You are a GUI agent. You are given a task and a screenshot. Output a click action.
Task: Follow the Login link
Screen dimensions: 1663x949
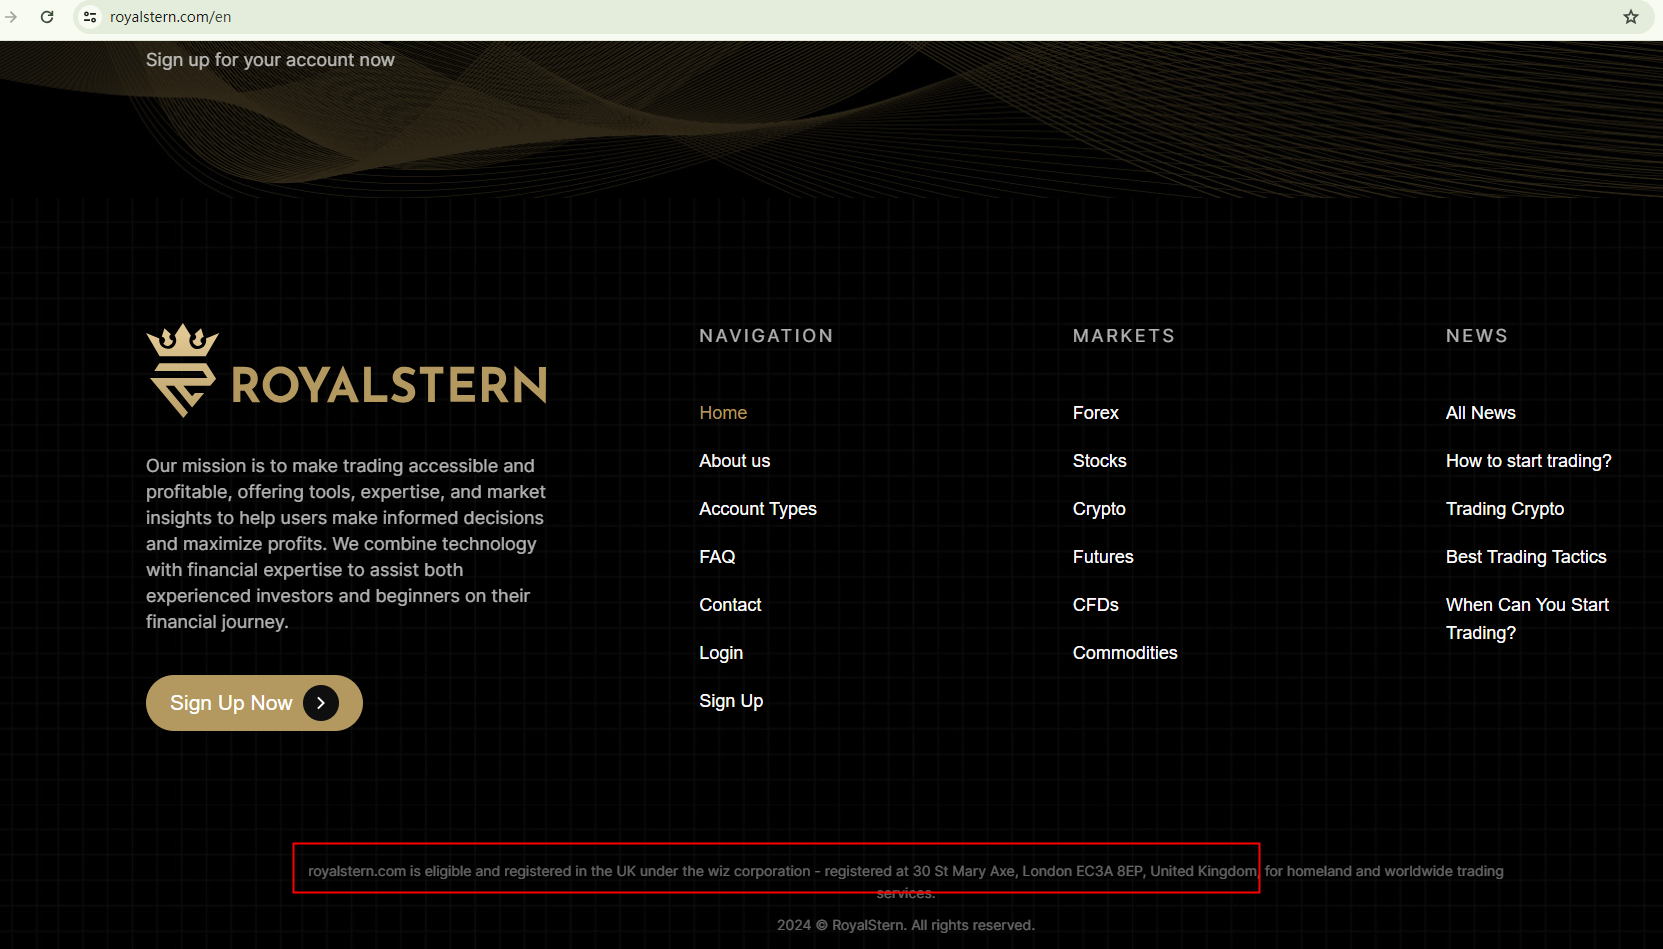(x=721, y=653)
